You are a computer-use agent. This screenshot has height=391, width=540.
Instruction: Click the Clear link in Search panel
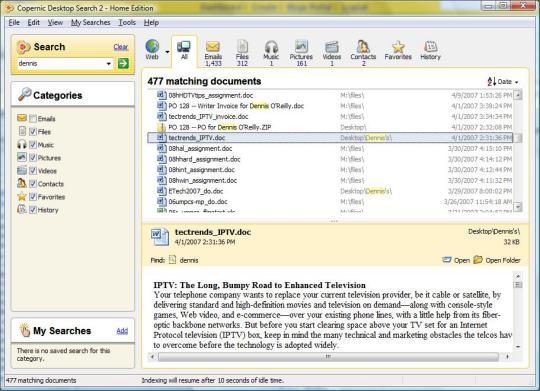pyautogui.click(x=121, y=47)
